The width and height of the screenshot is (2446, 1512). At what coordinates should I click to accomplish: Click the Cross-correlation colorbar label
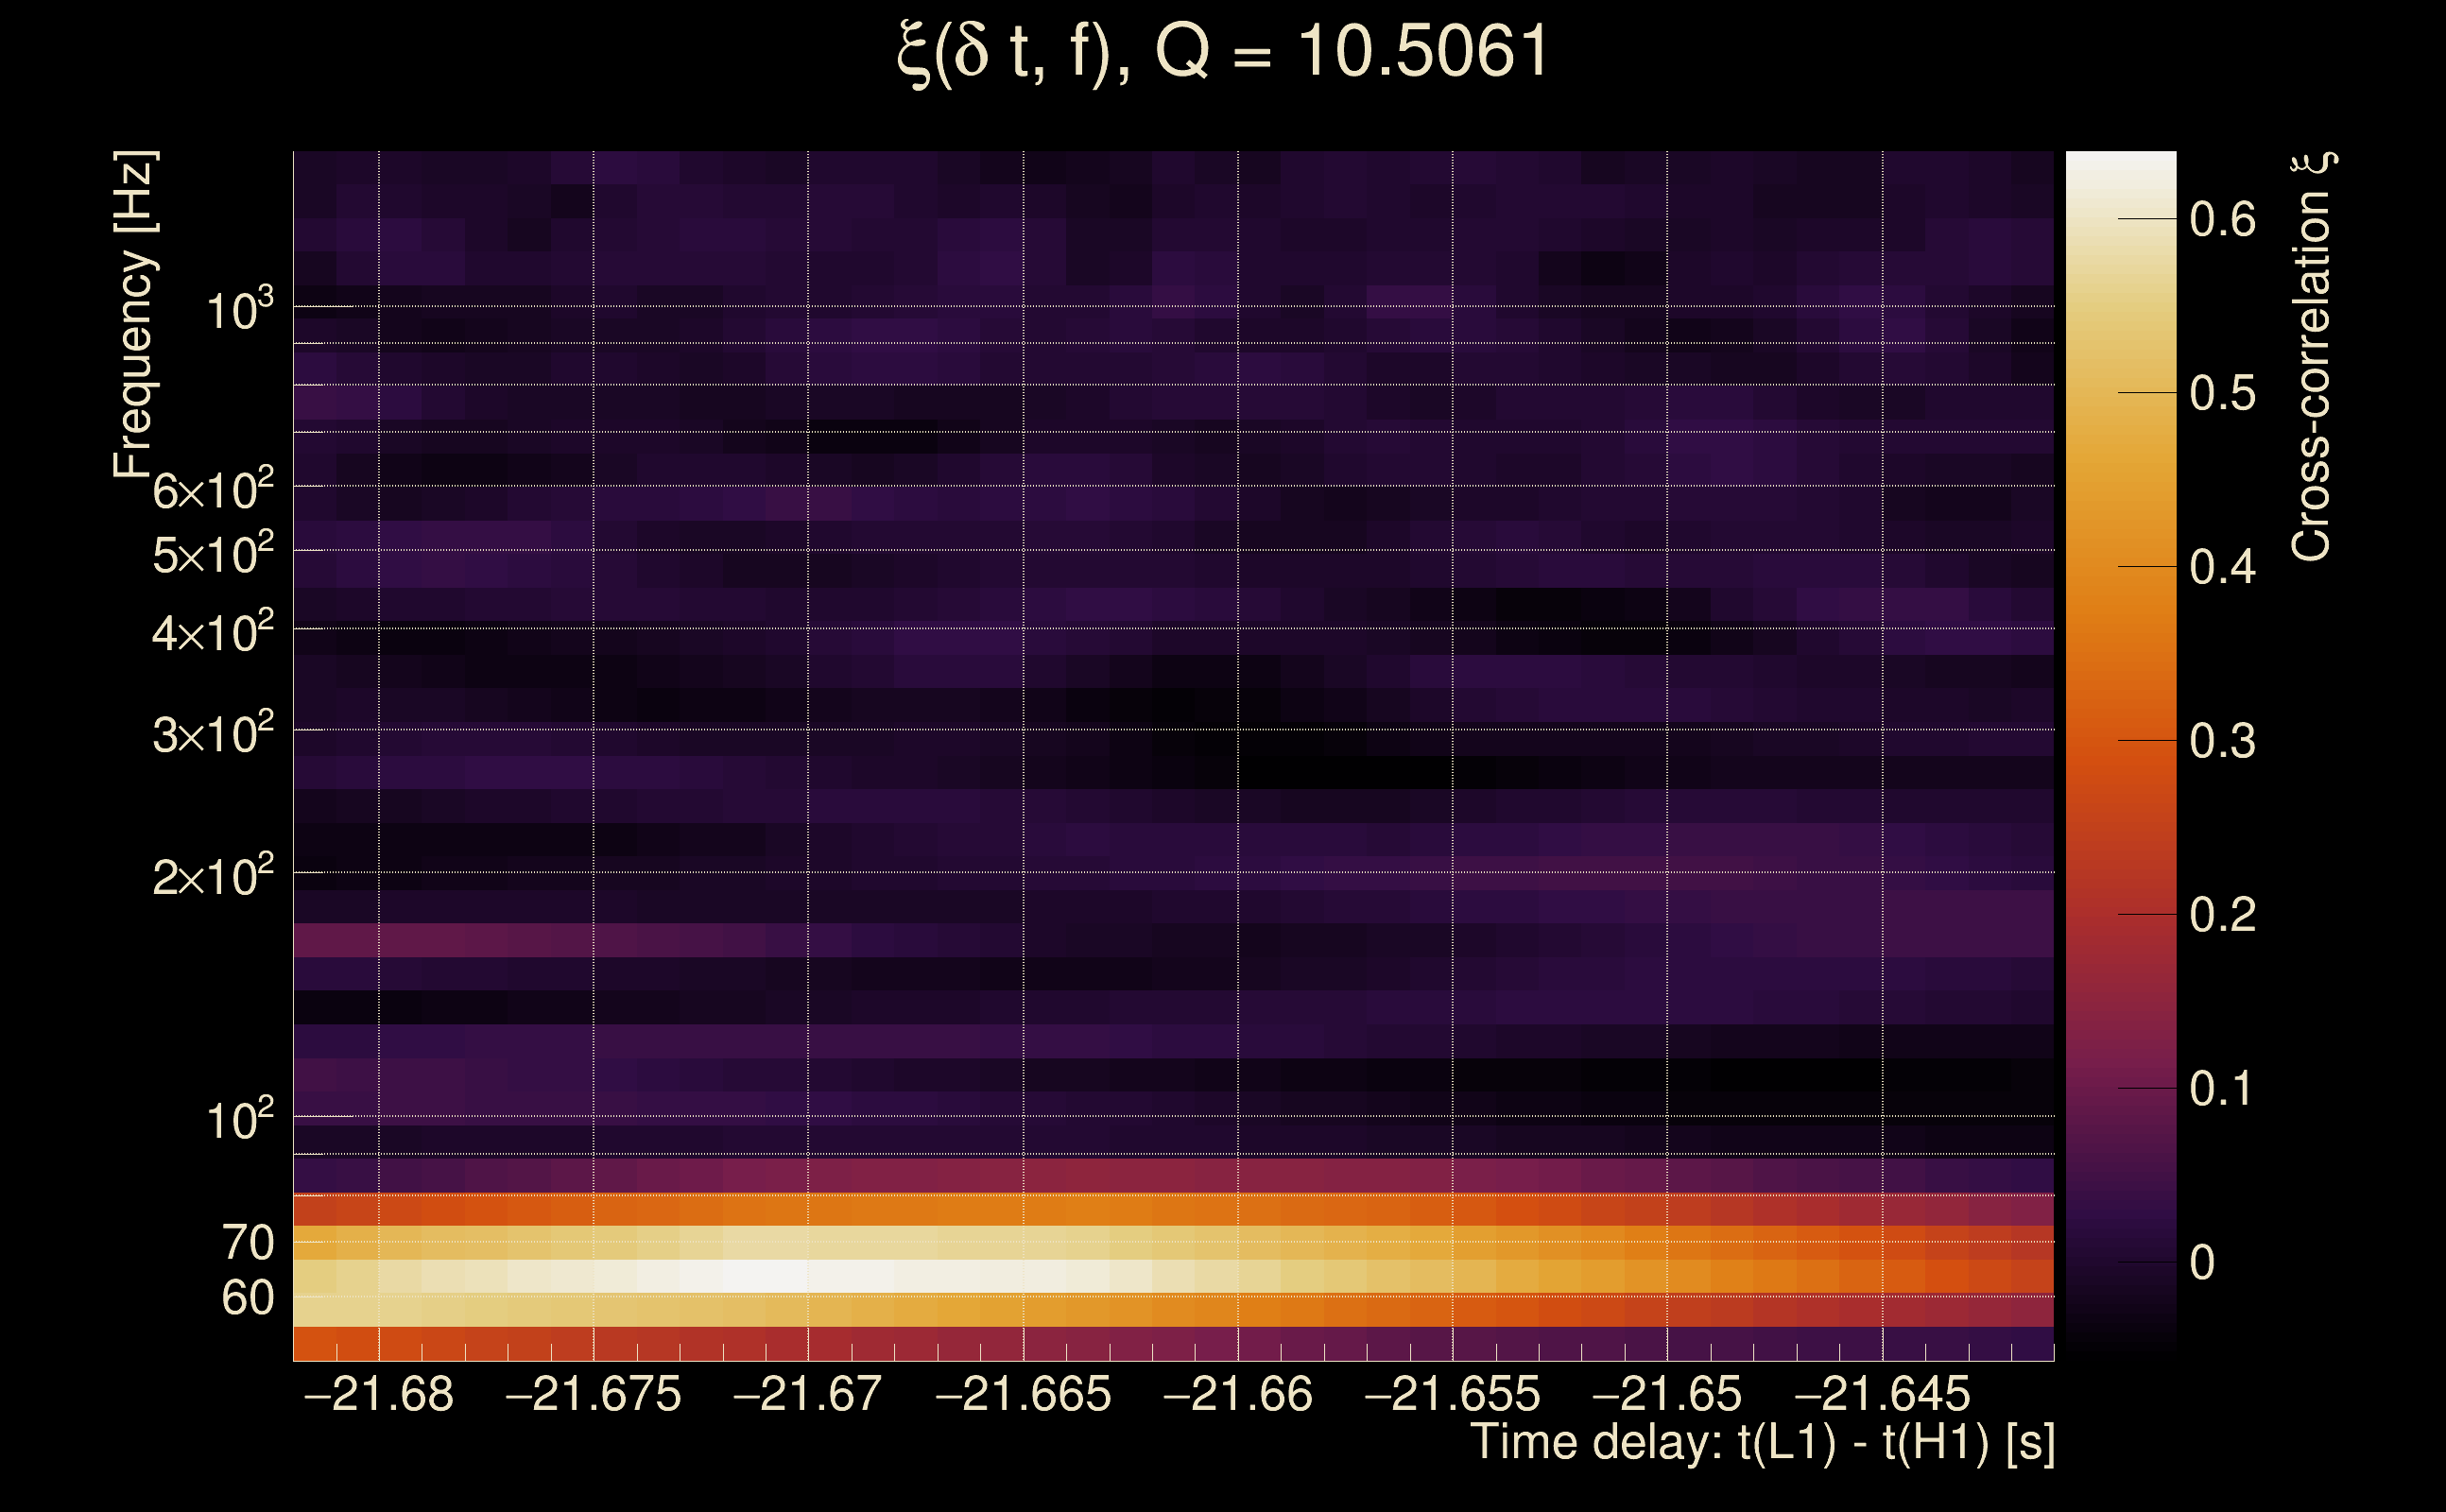(2311, 357)
